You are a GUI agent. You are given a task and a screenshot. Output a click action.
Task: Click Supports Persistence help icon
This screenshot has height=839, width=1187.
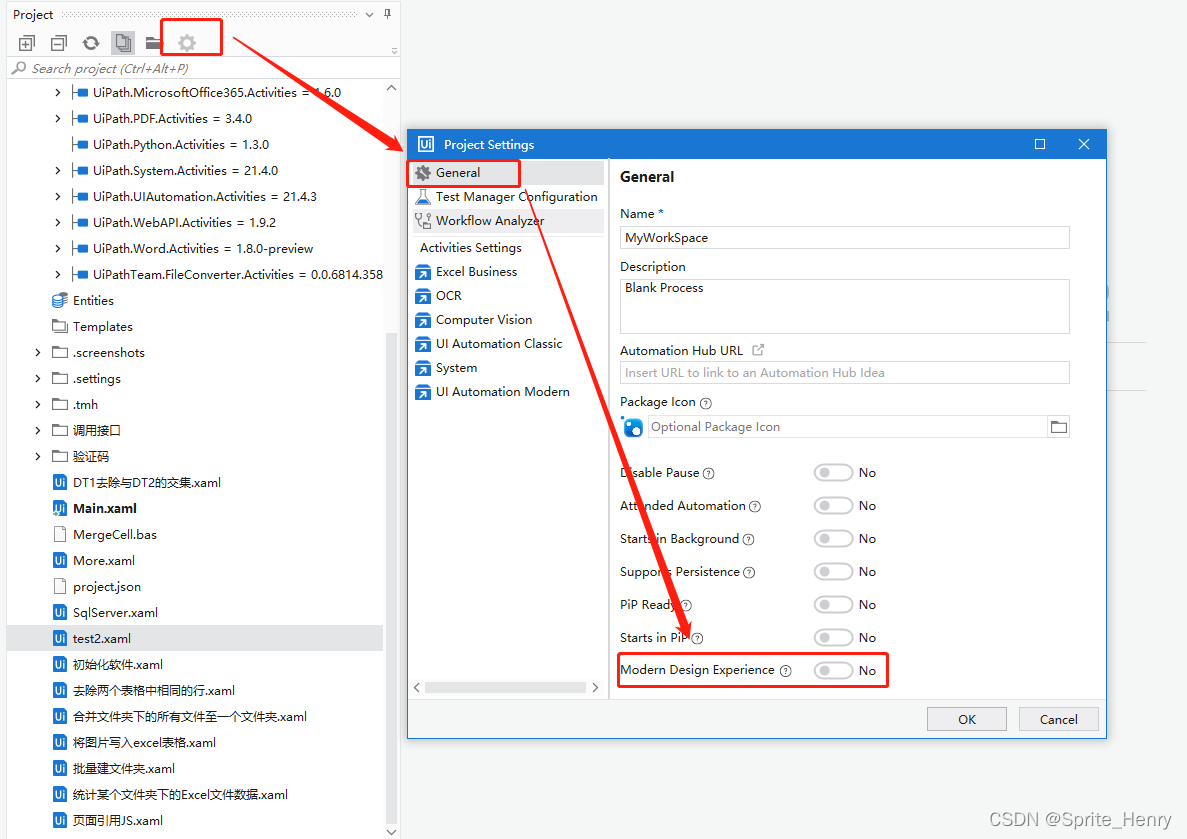(749, 572)
